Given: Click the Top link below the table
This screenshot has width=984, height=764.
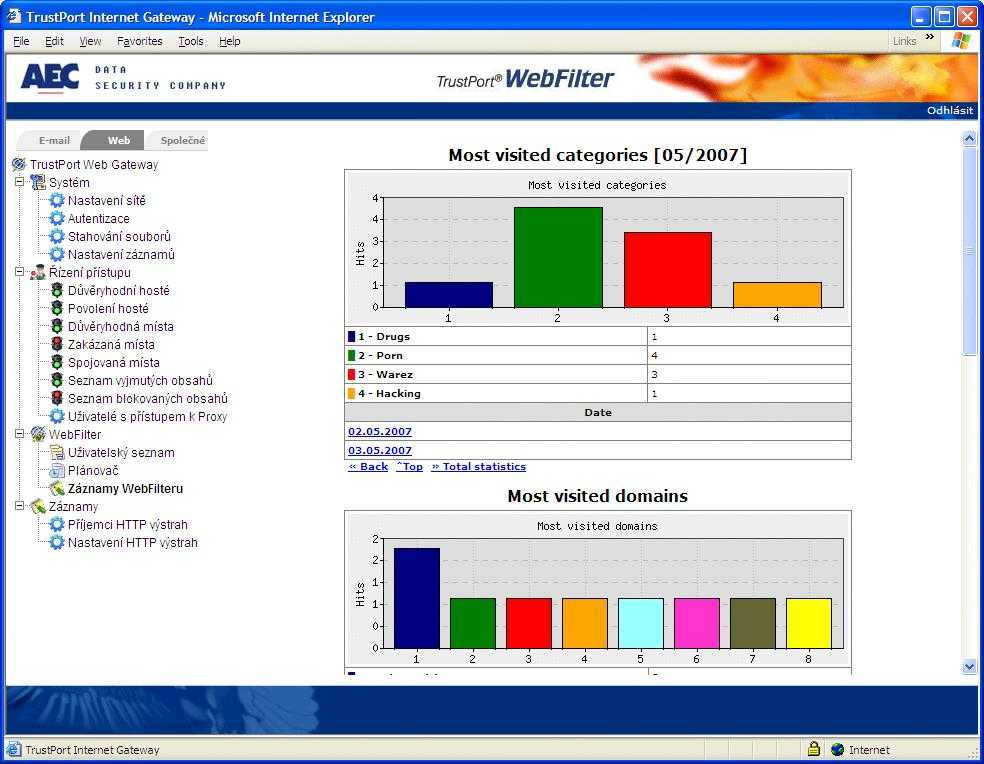Looking at the screenshot, I should pyautogui.click(x=410, y=466).
